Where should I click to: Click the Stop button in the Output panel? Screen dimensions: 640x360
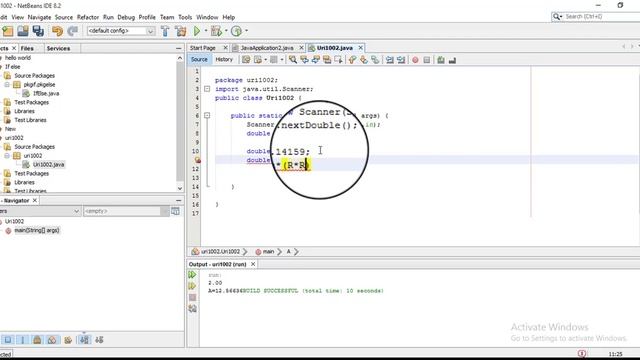tap(192, 298)
